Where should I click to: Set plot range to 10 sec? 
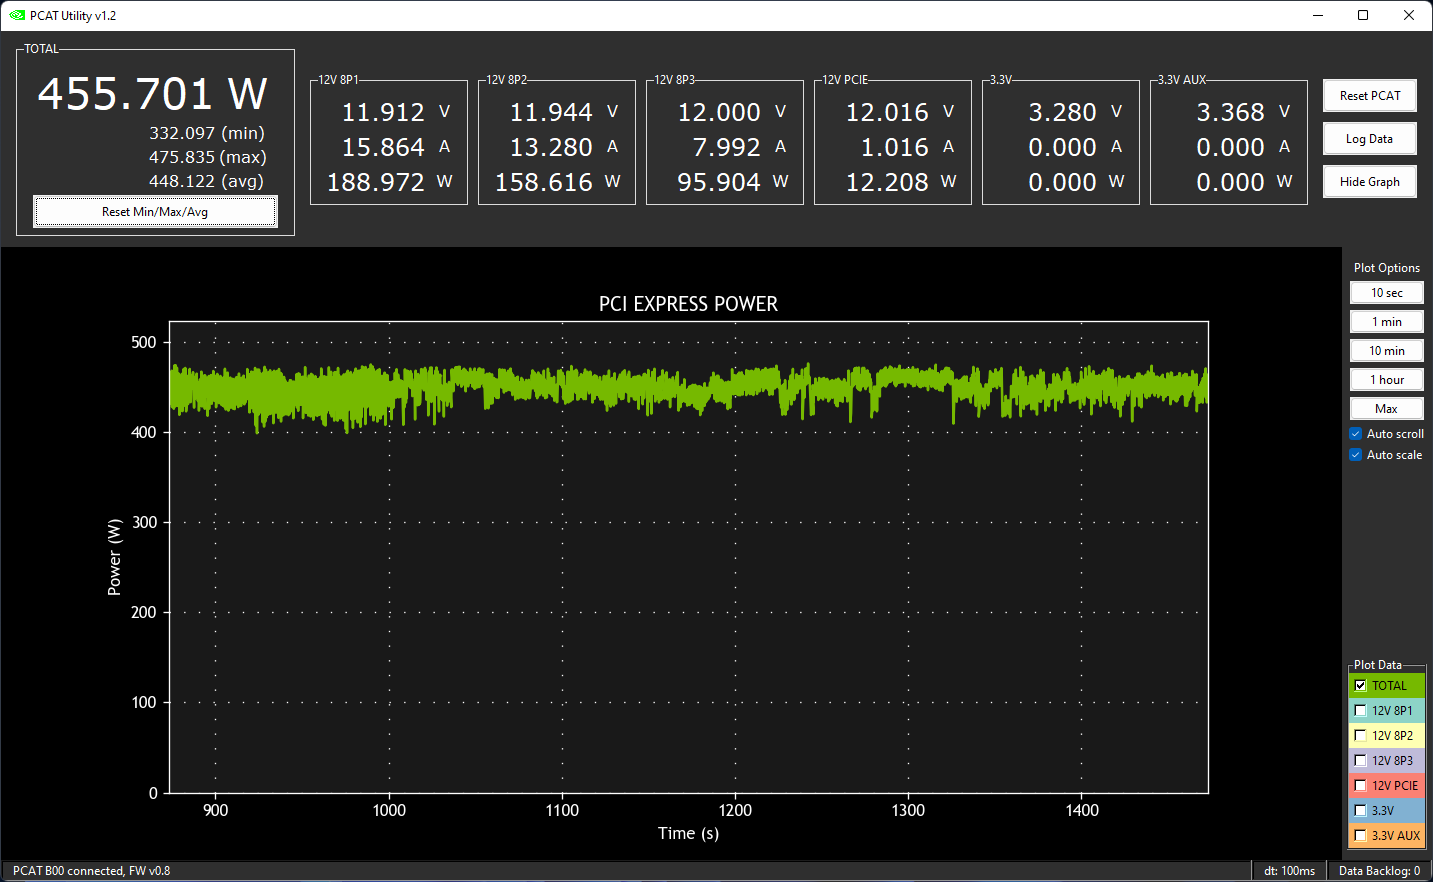[x=1386, y=293]
